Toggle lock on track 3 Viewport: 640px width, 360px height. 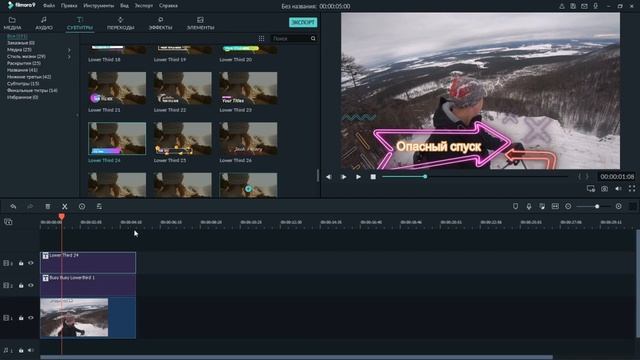click(x=21, y=263)
